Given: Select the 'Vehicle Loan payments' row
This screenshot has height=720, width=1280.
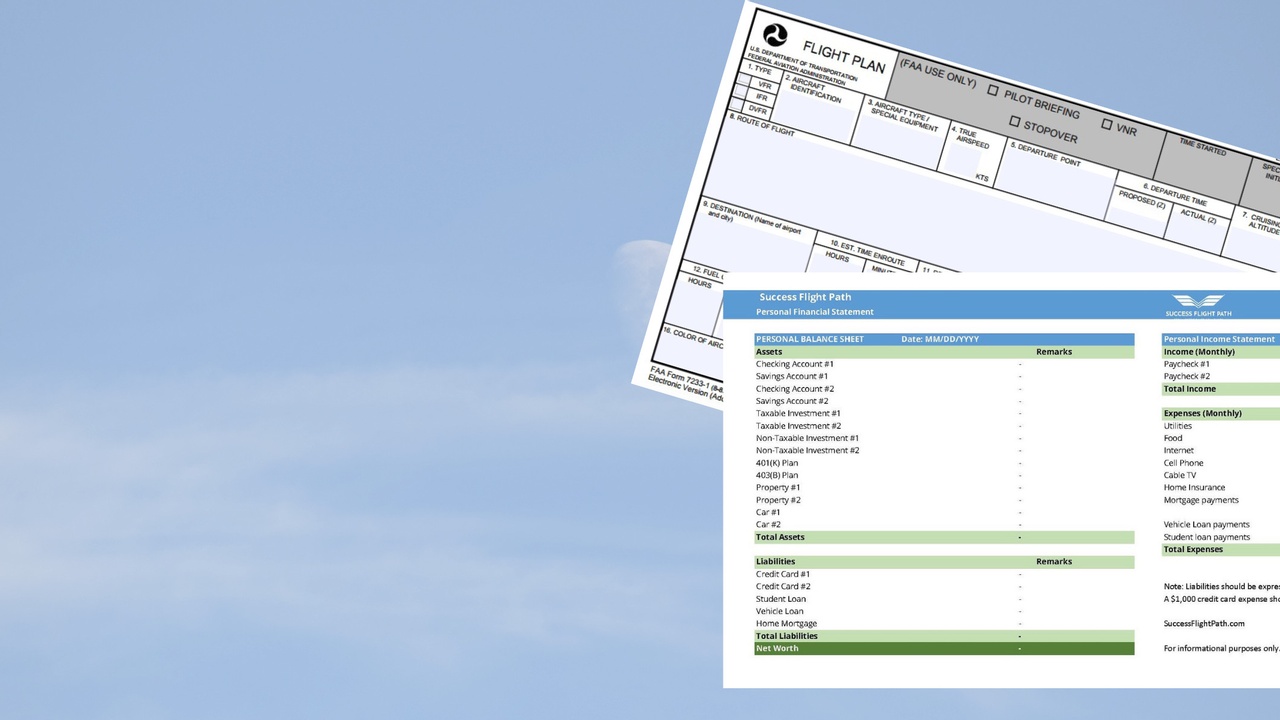Looking at the screenshot, I should click(x=1220, y=524).
